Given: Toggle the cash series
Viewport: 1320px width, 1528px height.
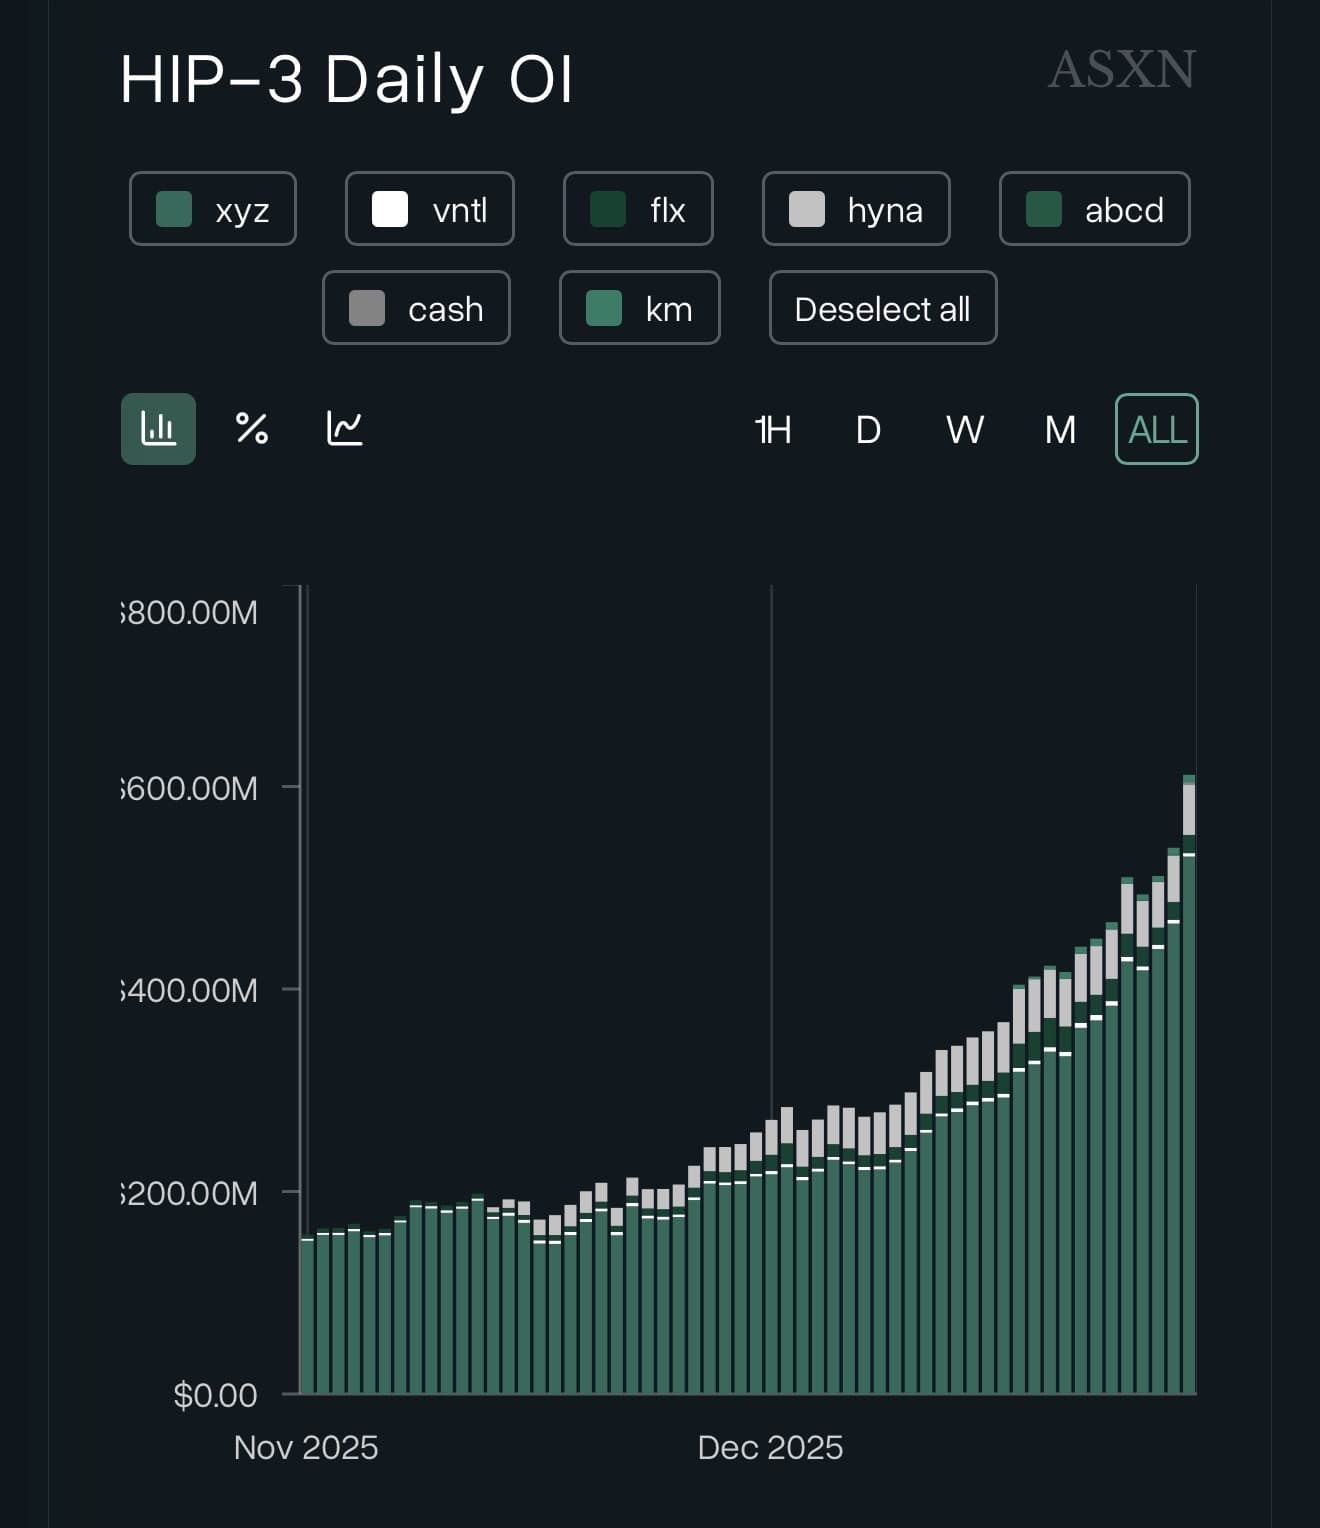Looking at the screenshot, I should 416,308.
